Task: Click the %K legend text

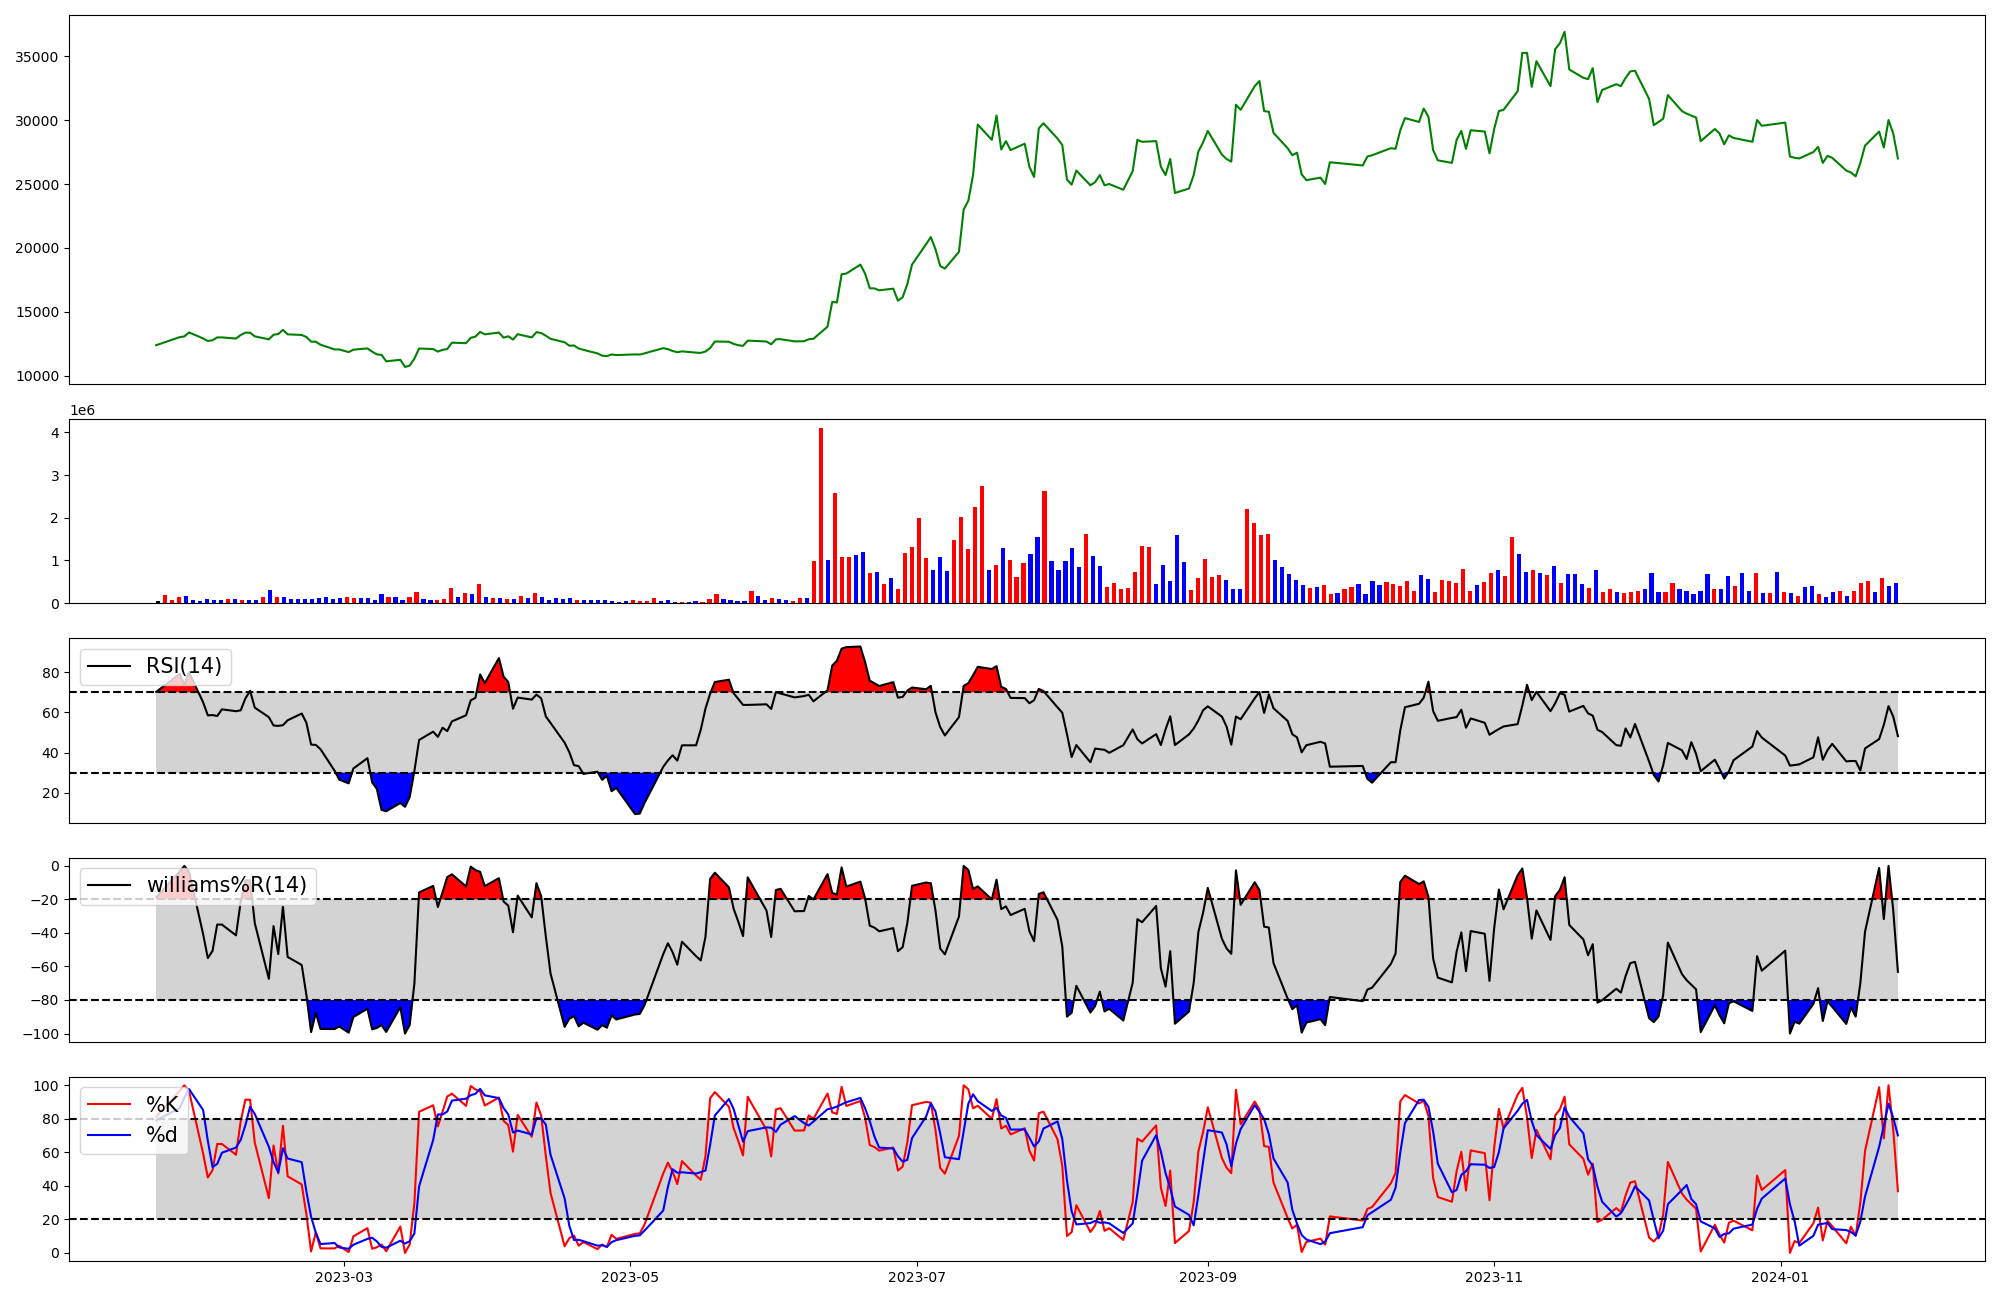Action: tap(161, 1104)
